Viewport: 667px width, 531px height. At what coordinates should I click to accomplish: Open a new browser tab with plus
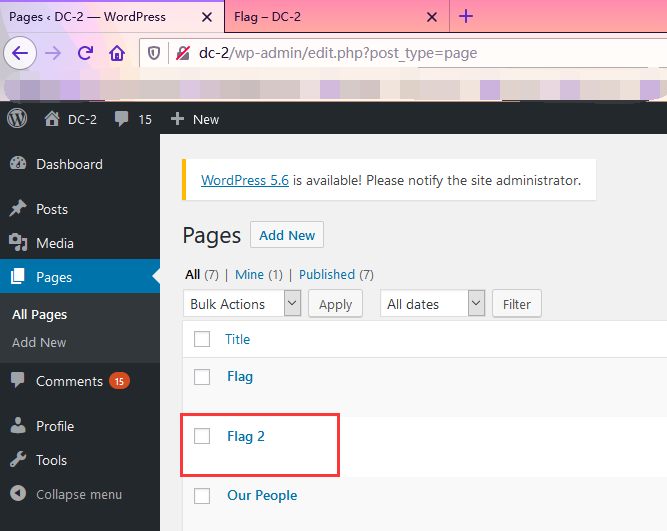[x=466, y=16]
